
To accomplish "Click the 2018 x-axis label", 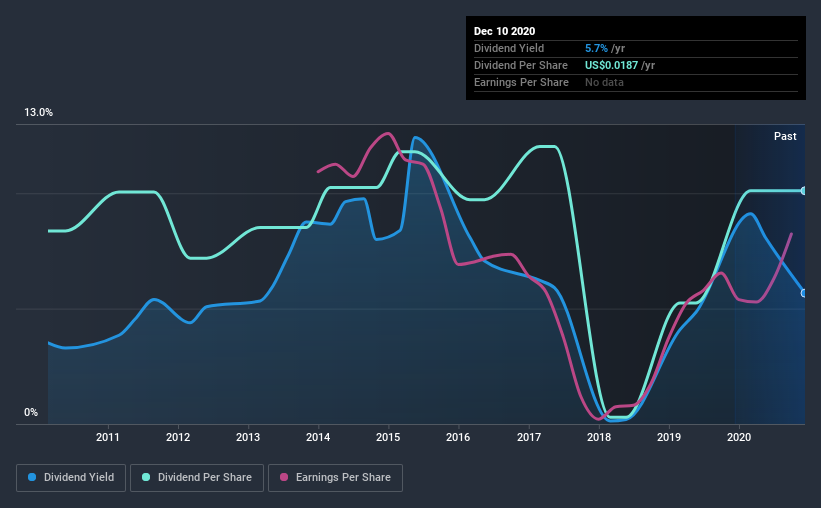I will pyautogui.click(x=599, y=437).
